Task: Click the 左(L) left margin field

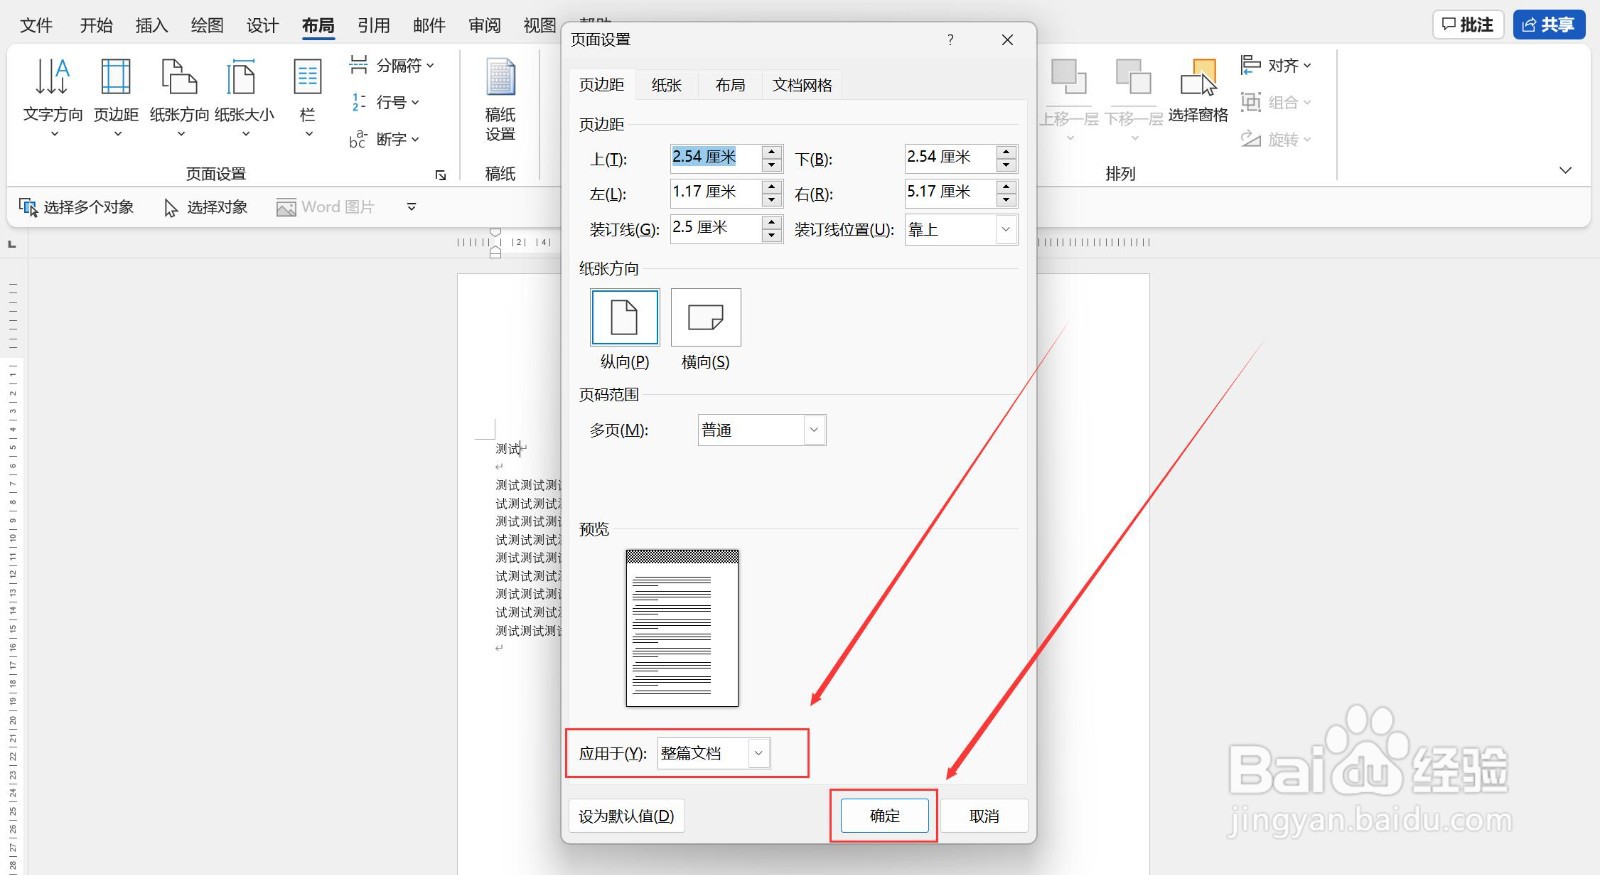Action: (x=716, y=192)
